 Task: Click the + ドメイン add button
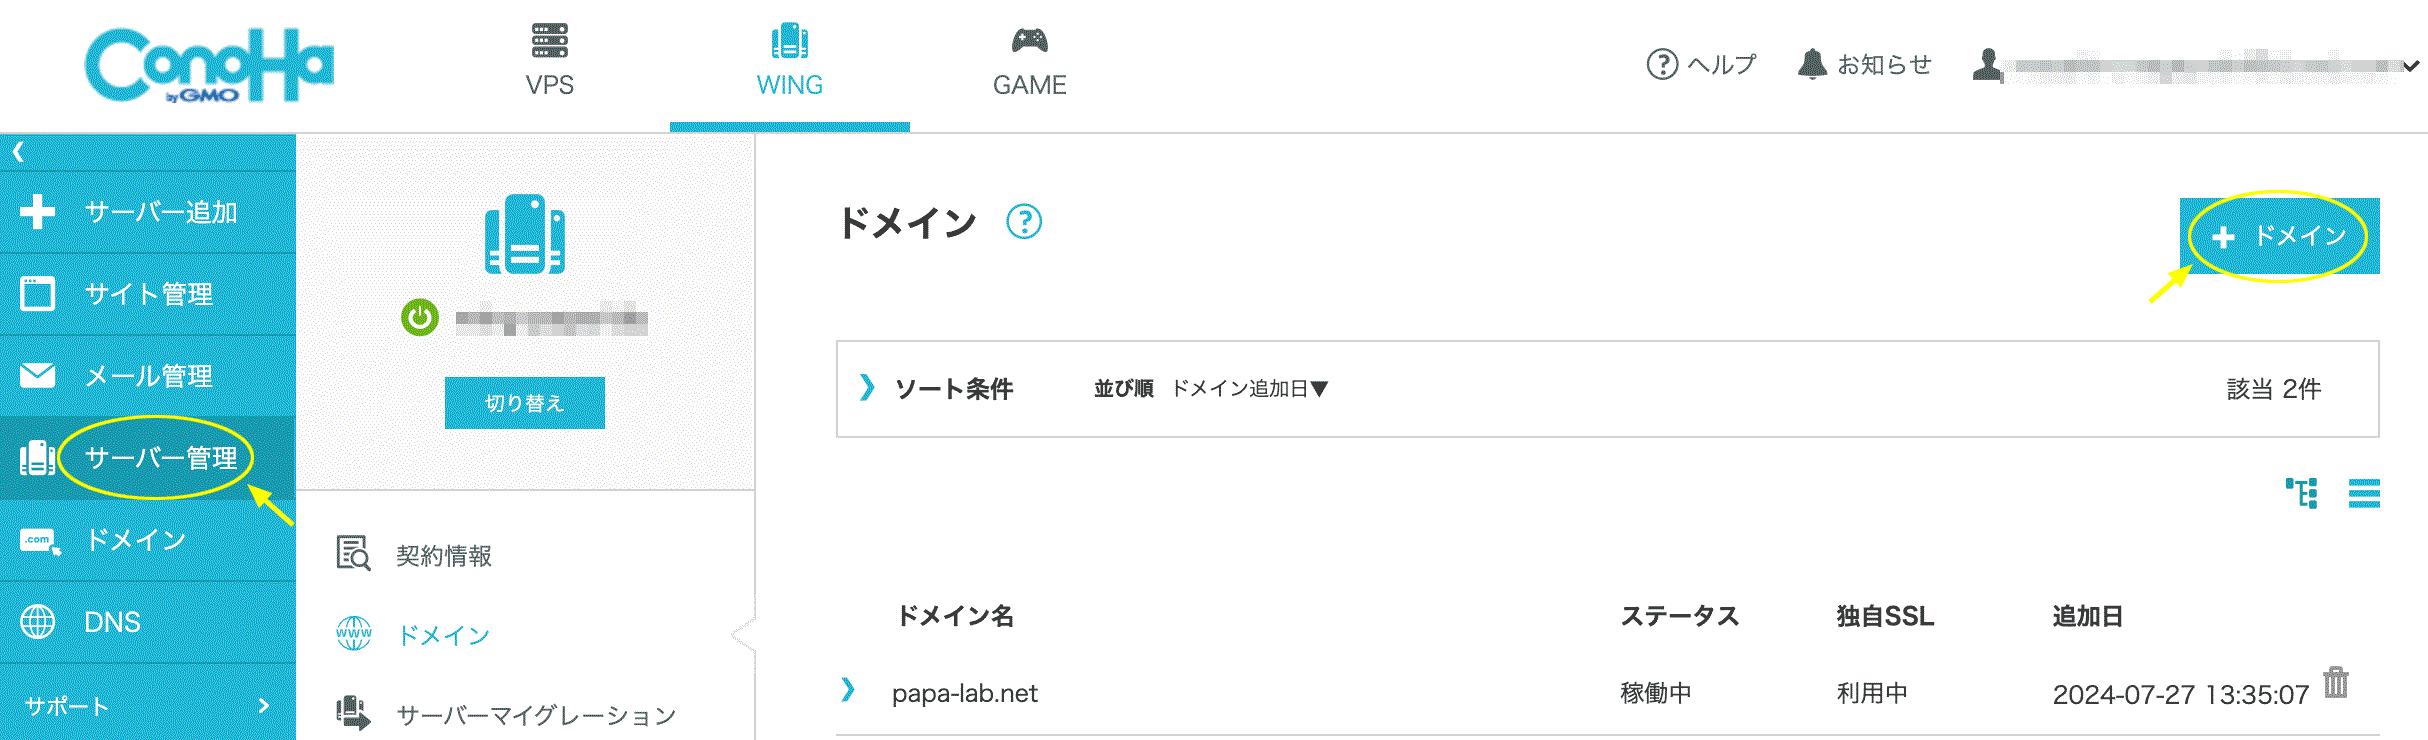pyautogui.click(x=2279, y=236)
